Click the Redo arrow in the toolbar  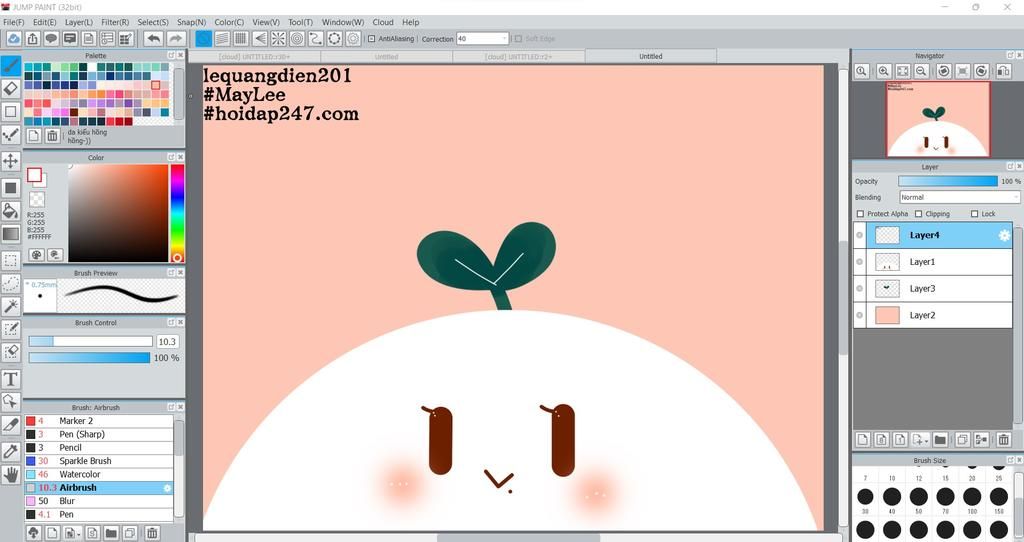[175, 39]
